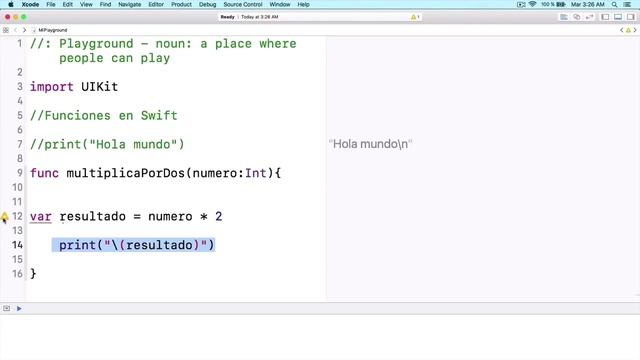Toggle the Utilities panel
The height and width of the screenshot is (360, 640).
tap(631, 17)
